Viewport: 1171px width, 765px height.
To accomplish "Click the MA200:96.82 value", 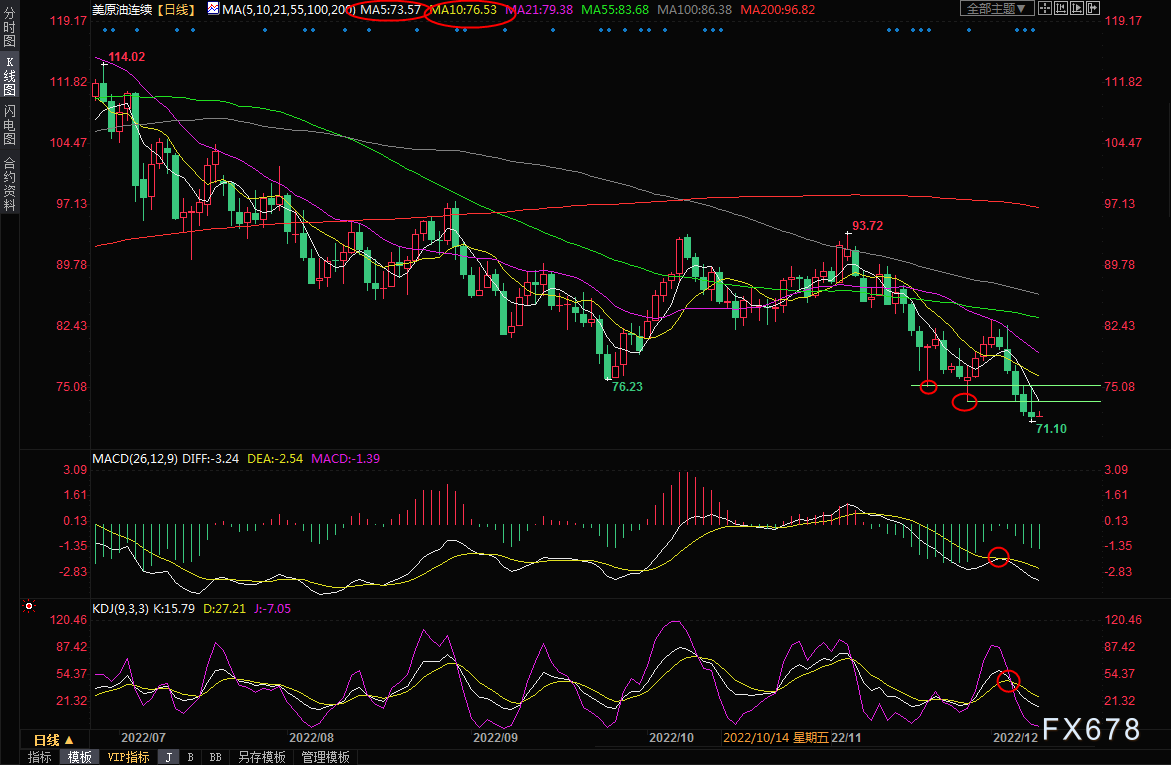I will tap(778, 10).
